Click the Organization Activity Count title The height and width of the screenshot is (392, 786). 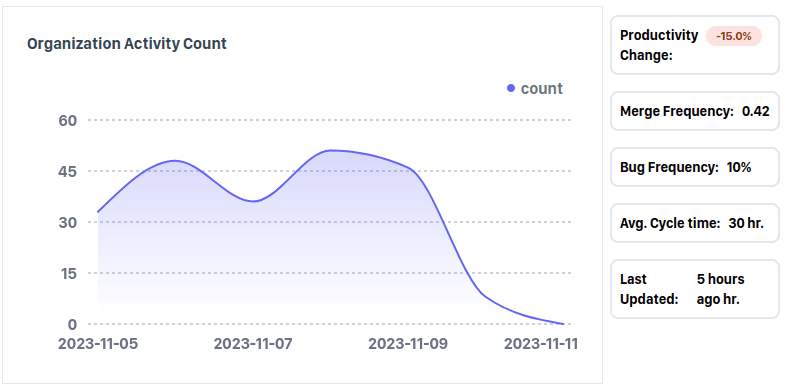pos(127,44)
